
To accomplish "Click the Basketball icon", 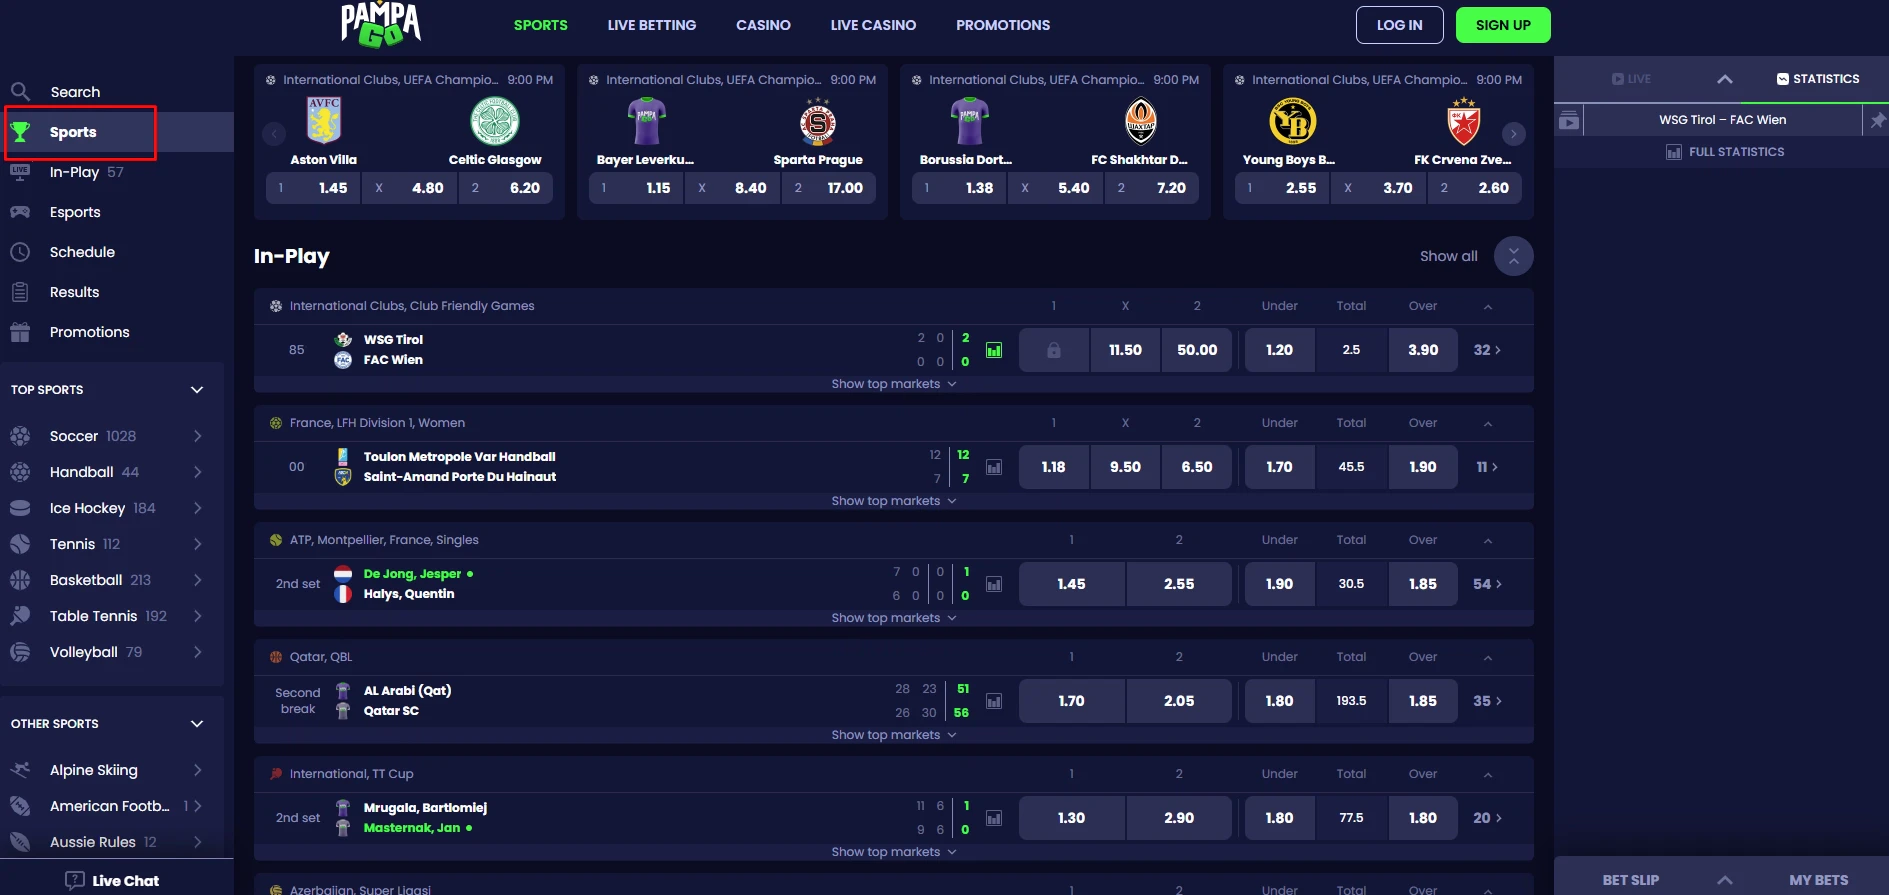I will (20, 580).
